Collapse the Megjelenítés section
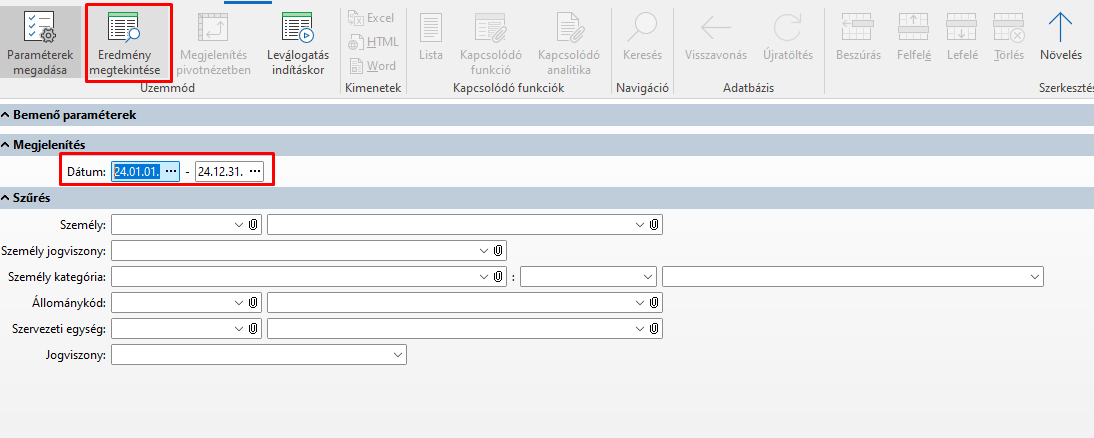The width and height of the screenshot is (1094, 438). pos(7,145)
